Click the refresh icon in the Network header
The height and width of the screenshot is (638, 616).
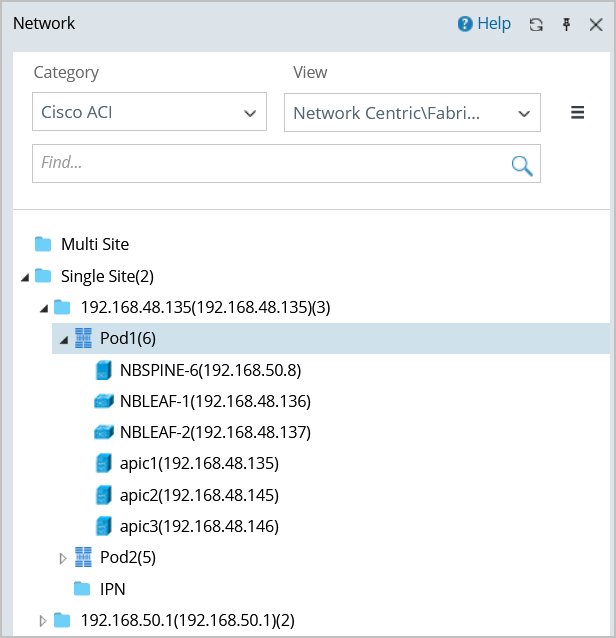point(536,24)
